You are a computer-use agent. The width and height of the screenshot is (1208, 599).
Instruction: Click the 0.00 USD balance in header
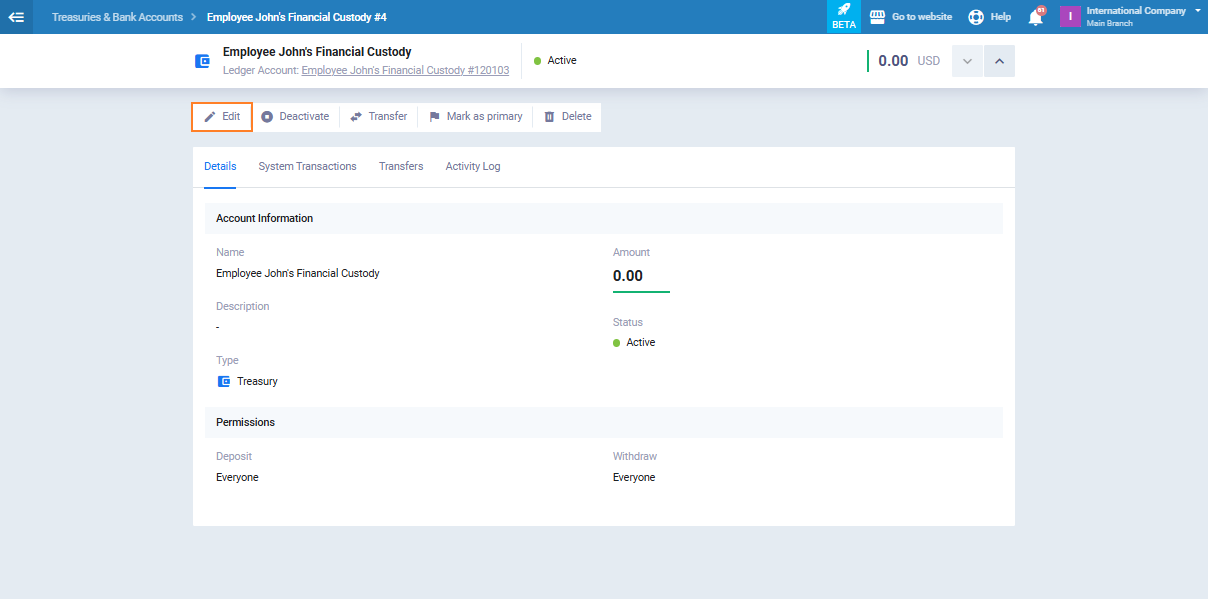909,61
